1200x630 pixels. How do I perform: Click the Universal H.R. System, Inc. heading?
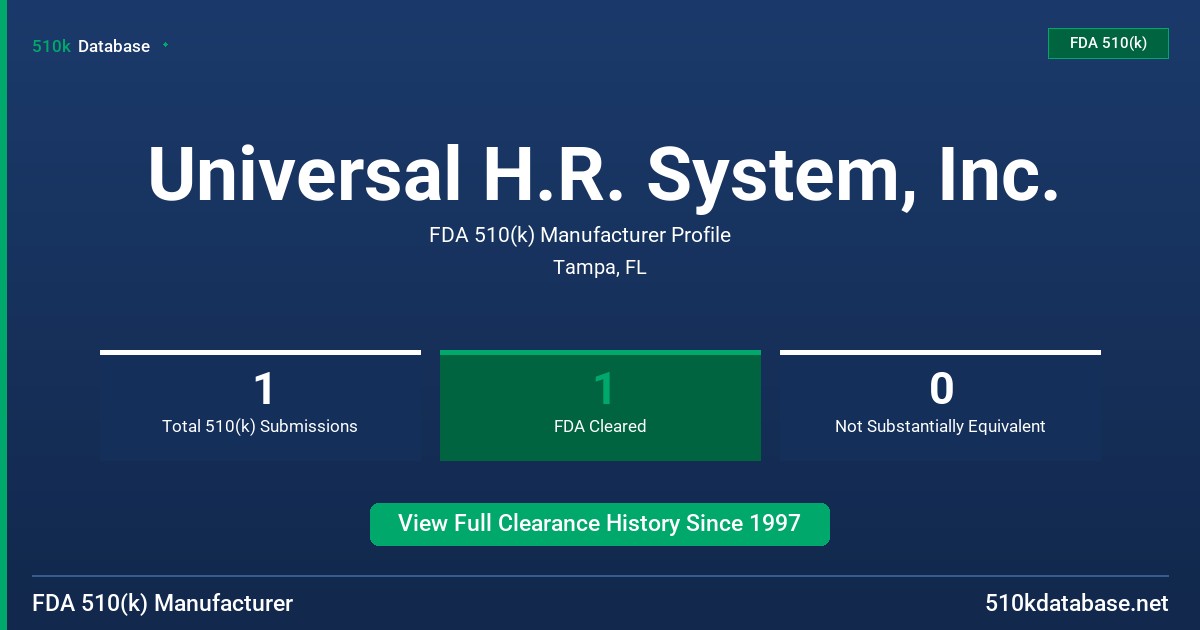click(603, 175)
